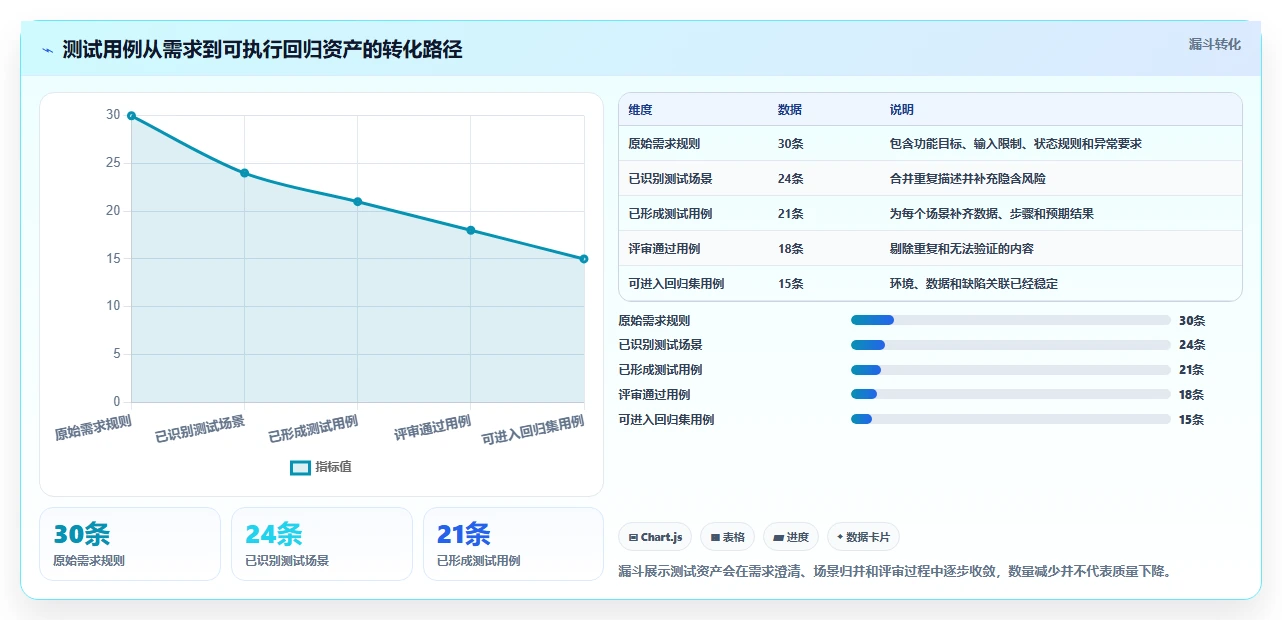
Task: Click the lightning icon beside the title
Action: tap(47, 50)
